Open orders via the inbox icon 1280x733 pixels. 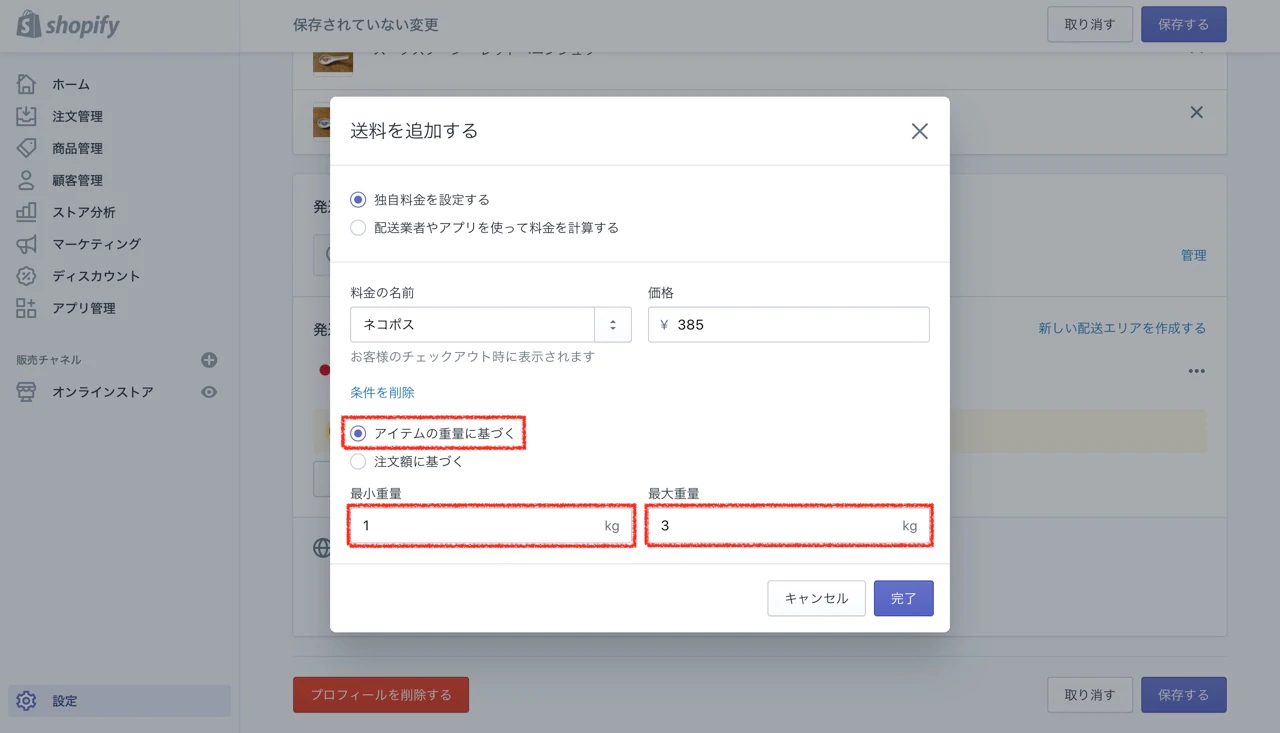click(26, 116)
